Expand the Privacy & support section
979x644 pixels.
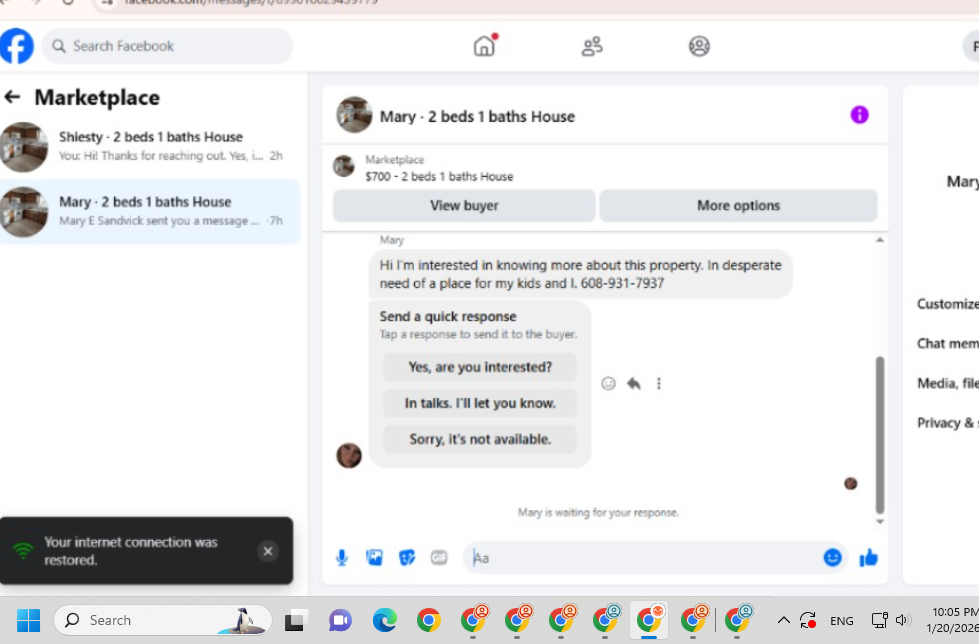(947, 423)
